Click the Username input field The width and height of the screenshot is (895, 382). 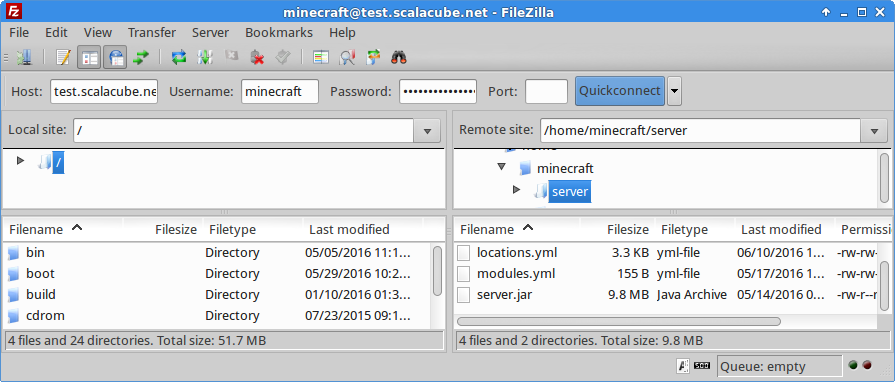pyautogui.click(x=280, y=91)
